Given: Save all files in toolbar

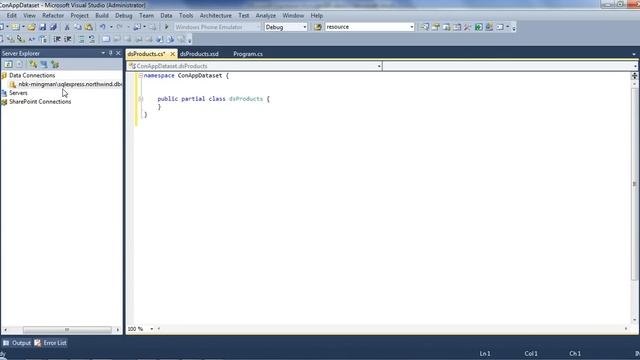Looking at the screenshot, I should pos(53,27).
